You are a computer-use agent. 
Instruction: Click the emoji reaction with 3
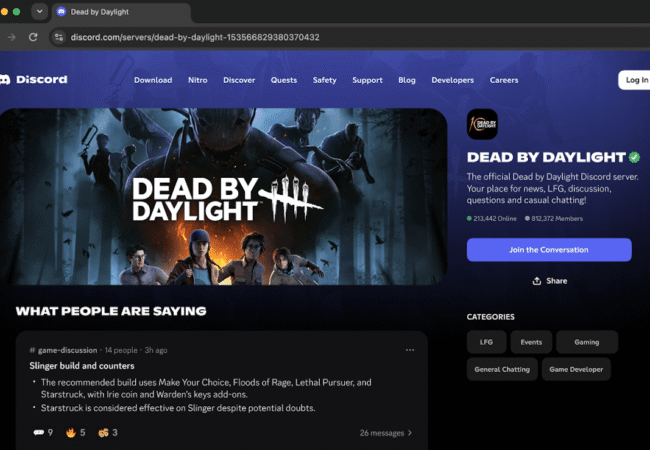[108, 433]
